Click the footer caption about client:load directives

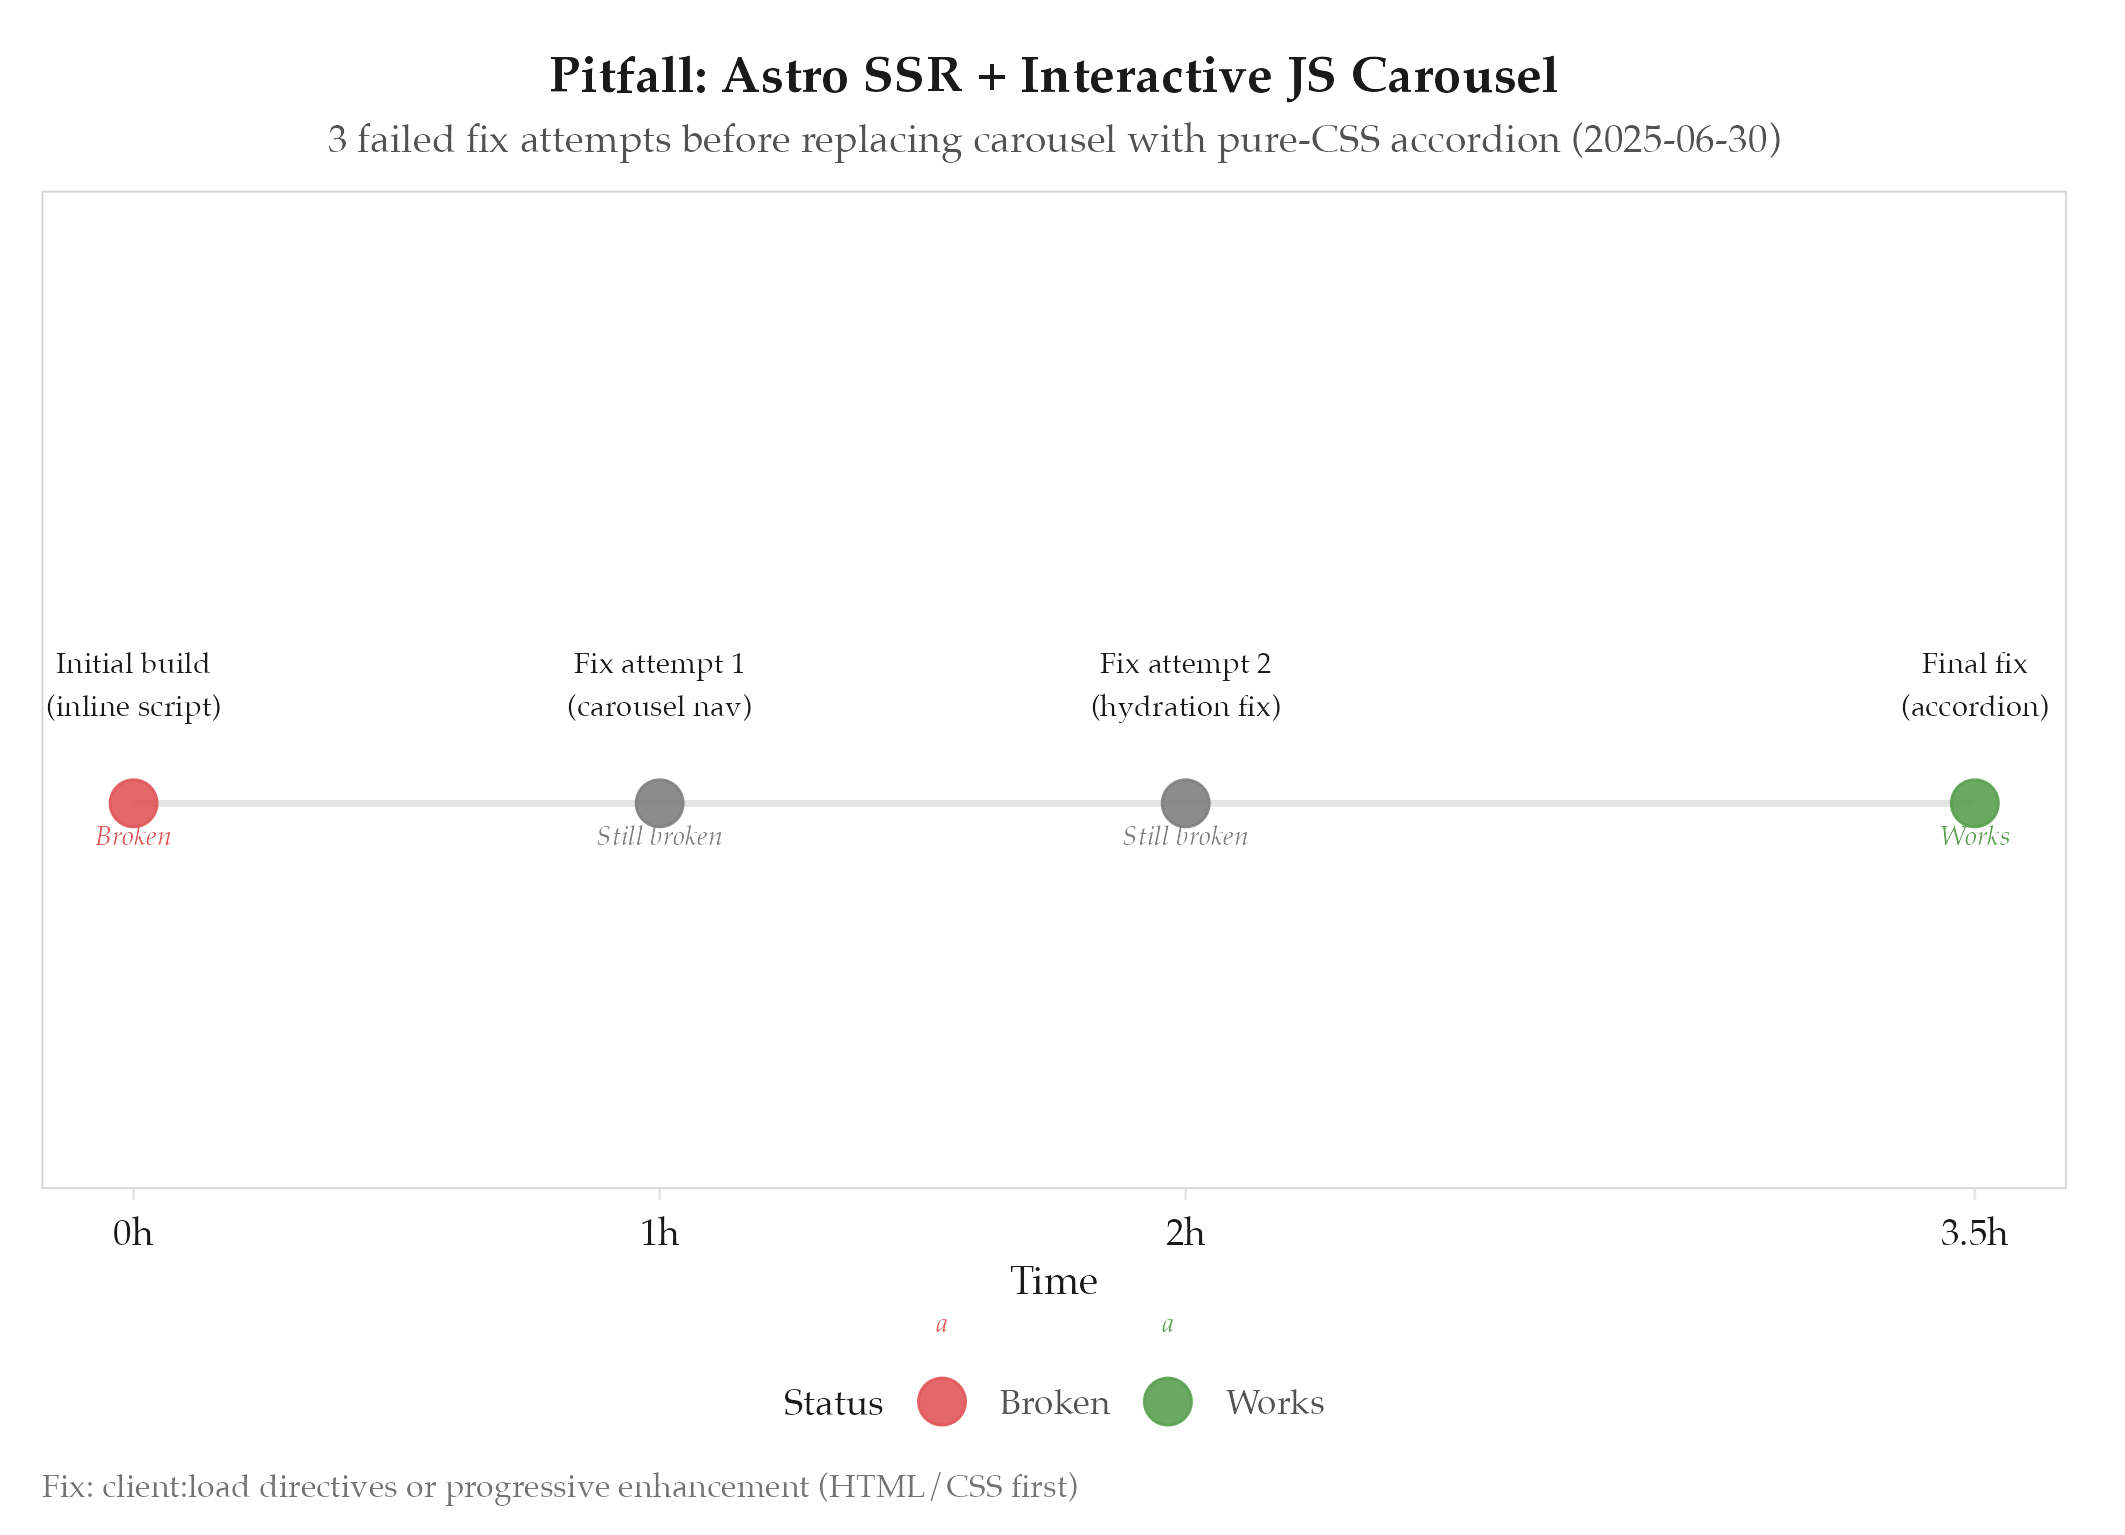560,1487
